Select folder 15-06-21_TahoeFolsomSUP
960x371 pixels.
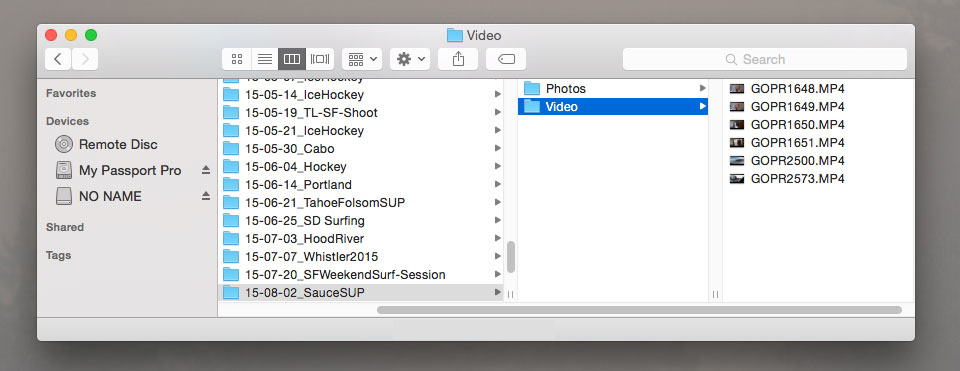361,202
